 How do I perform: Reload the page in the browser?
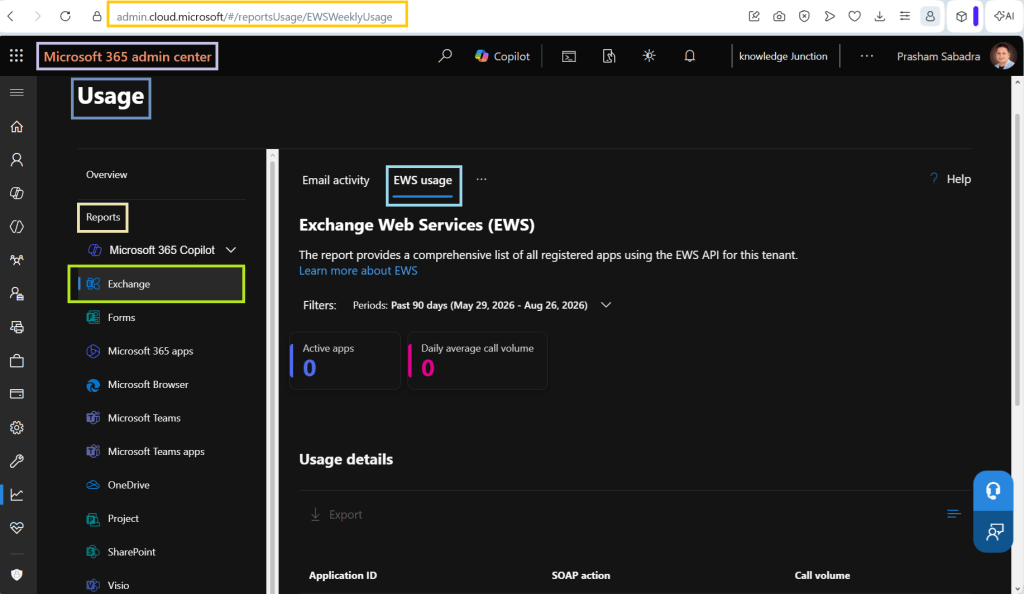pos(65,16)
